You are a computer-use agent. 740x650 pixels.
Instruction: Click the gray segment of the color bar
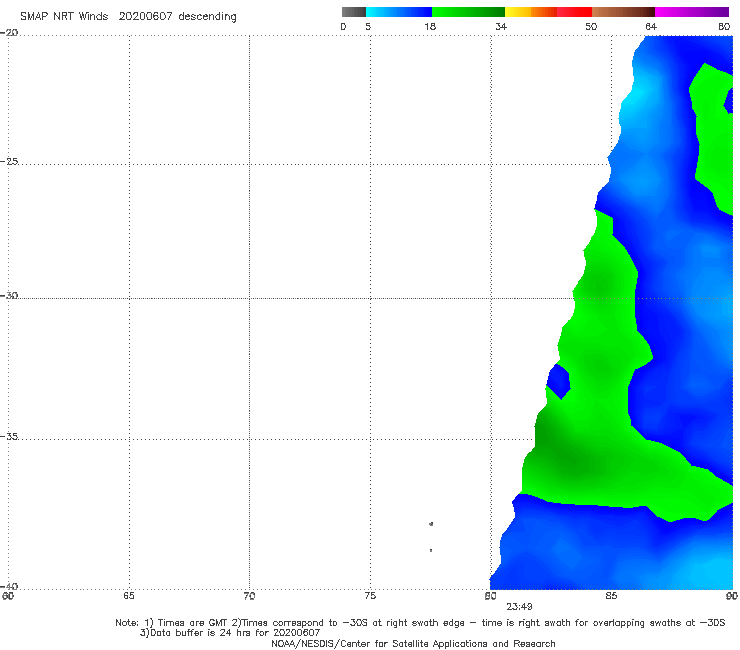tap(353, 12)
